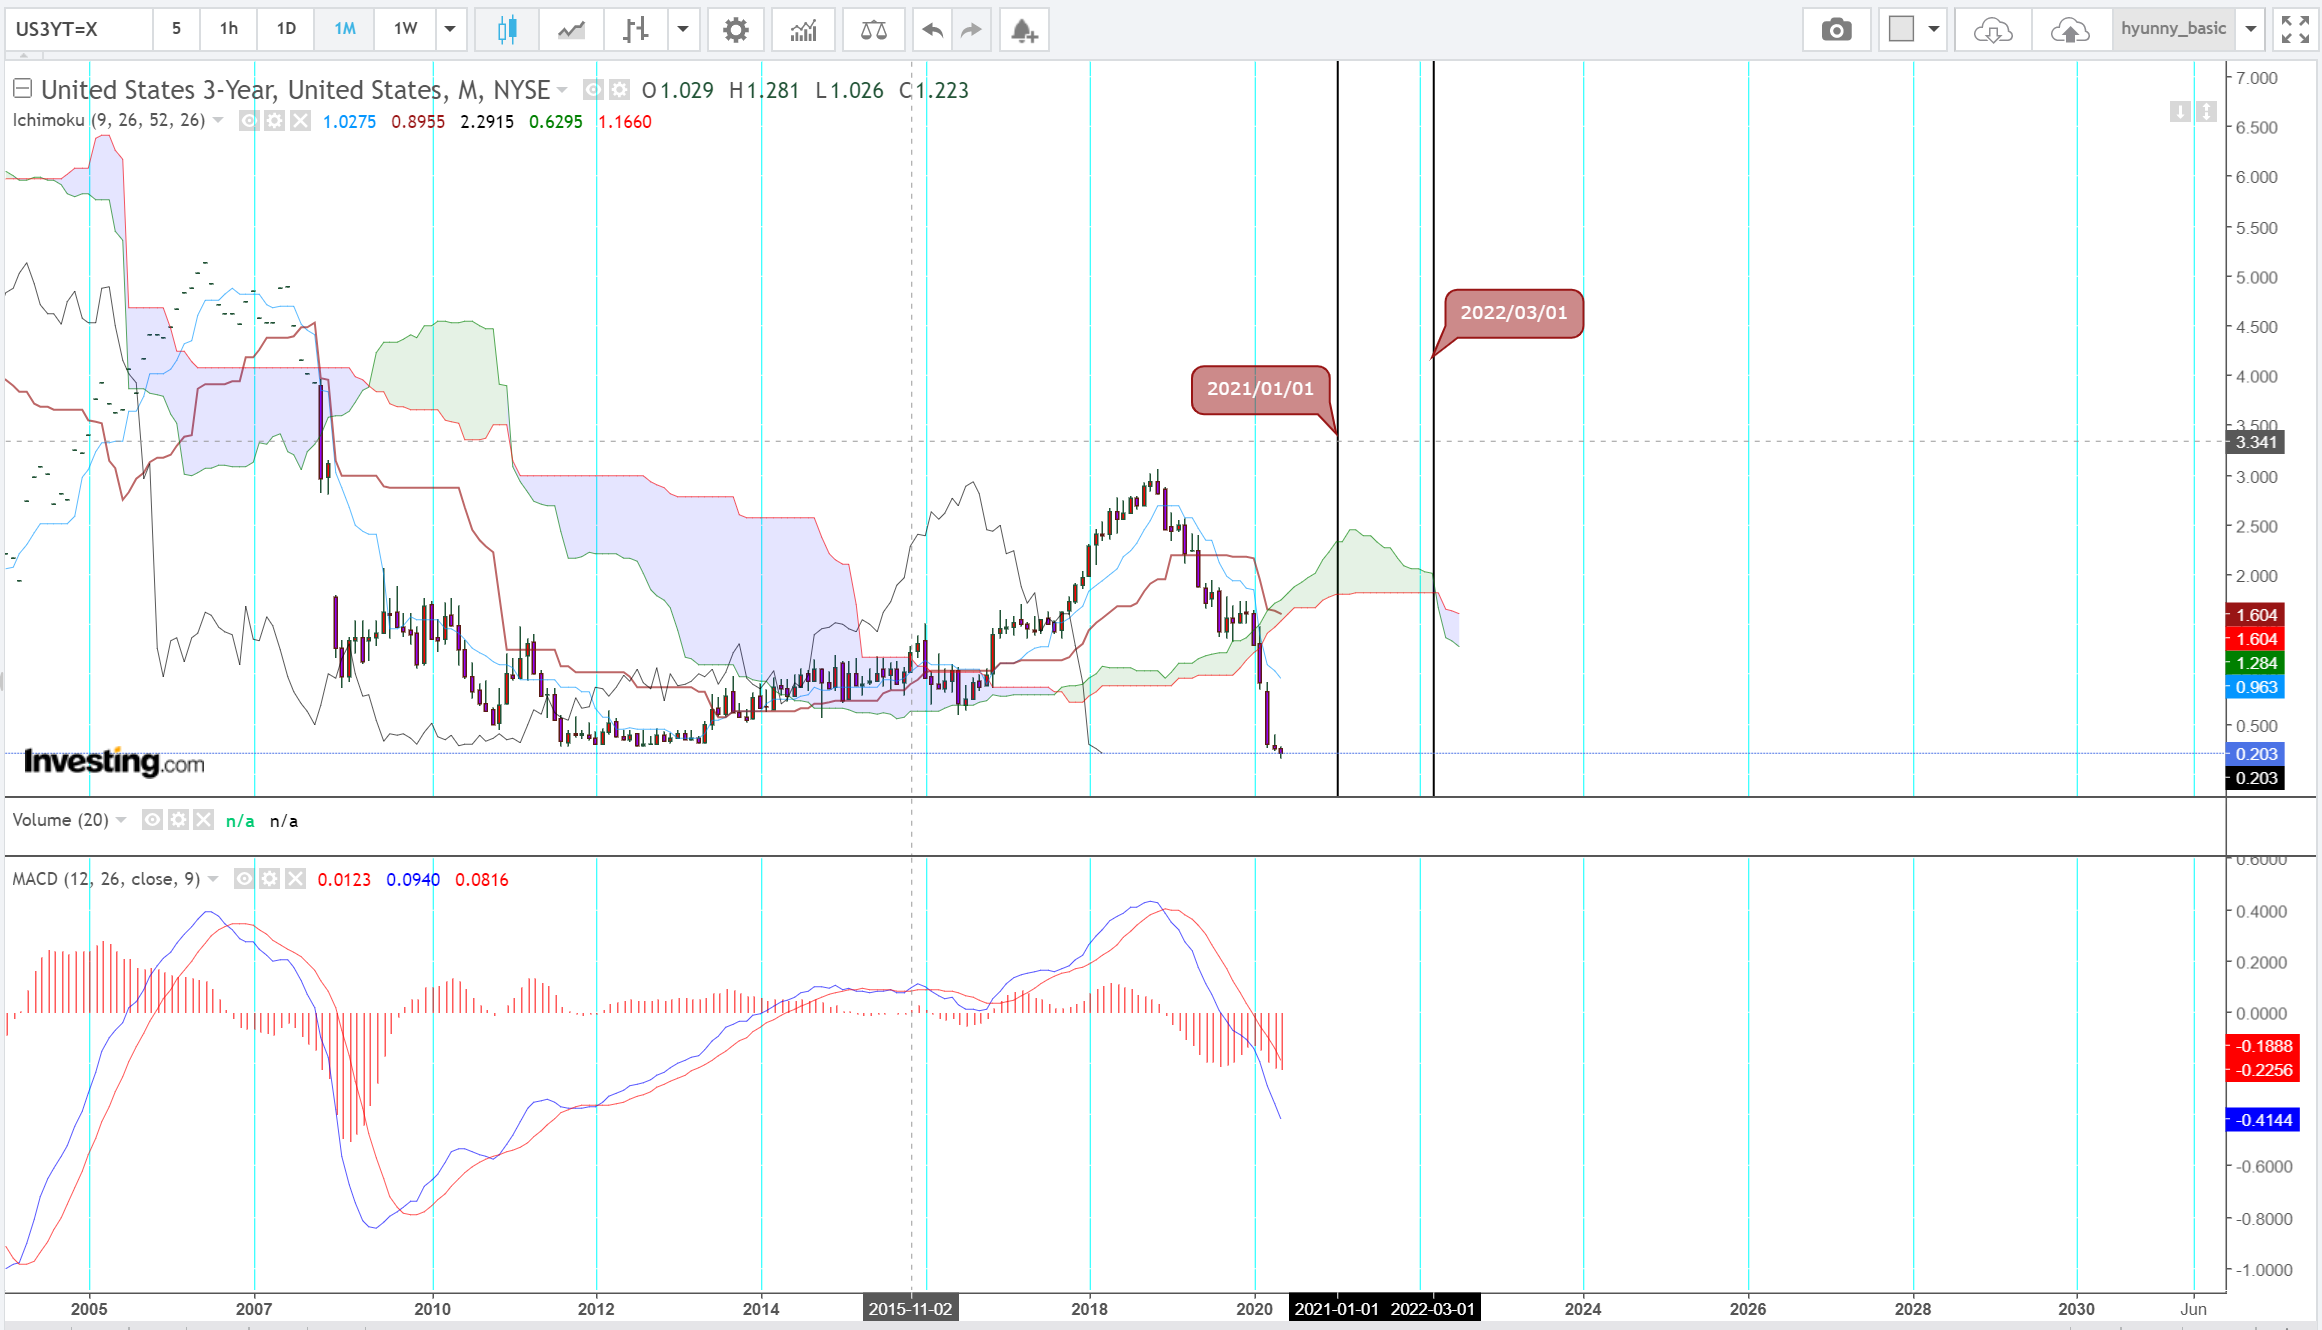
Task: Select the 1W timeframe
Action: (405, 29)
